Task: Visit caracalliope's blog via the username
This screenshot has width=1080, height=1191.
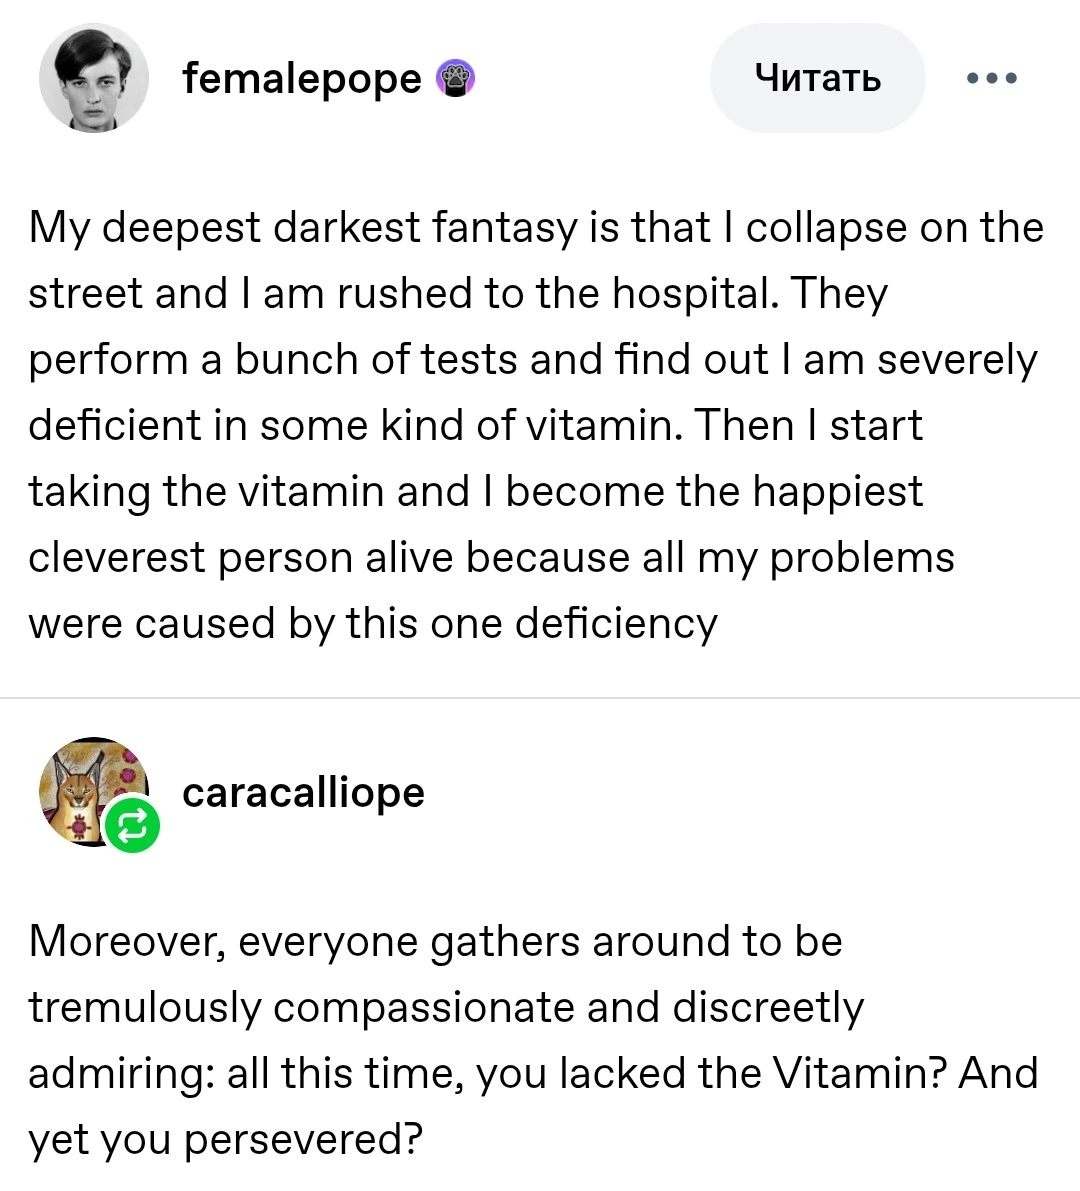Action: (x=303, y=793)
